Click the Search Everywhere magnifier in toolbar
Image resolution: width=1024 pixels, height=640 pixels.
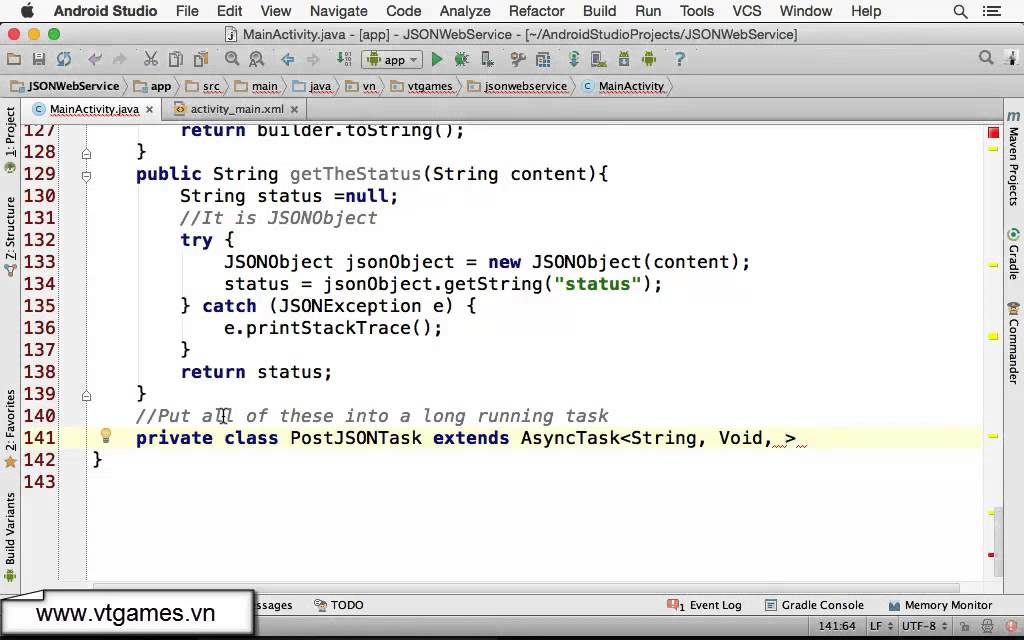(x=986, y=58)
